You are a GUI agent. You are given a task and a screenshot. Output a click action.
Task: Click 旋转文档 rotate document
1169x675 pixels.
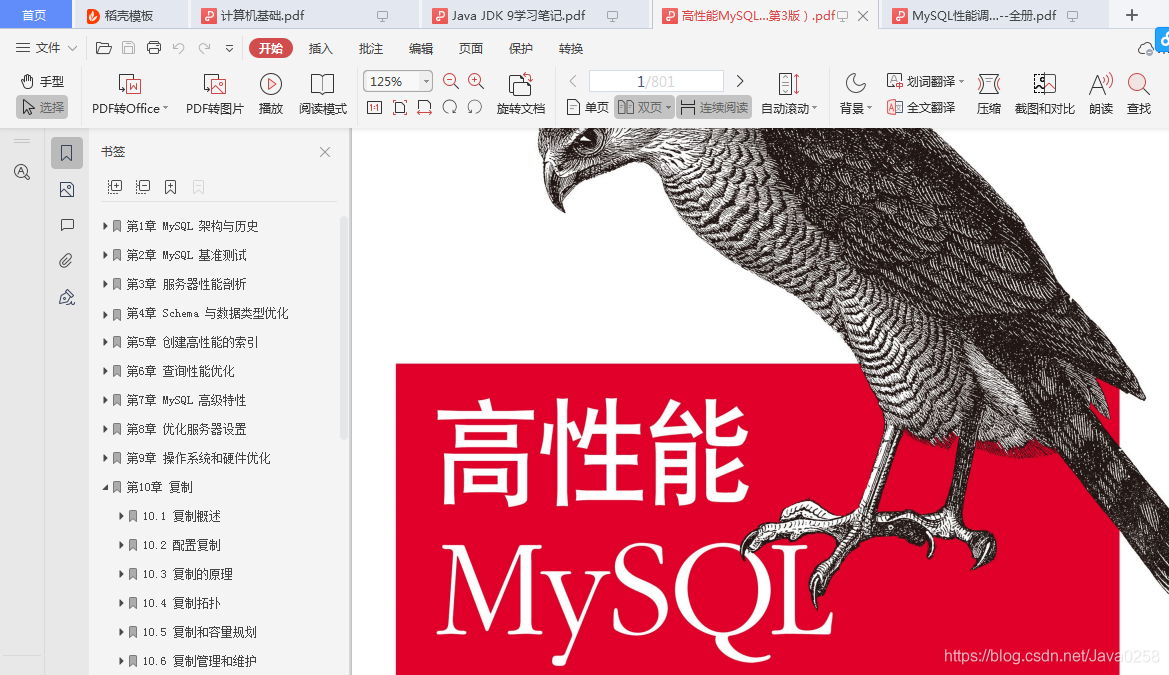point(520,94)
